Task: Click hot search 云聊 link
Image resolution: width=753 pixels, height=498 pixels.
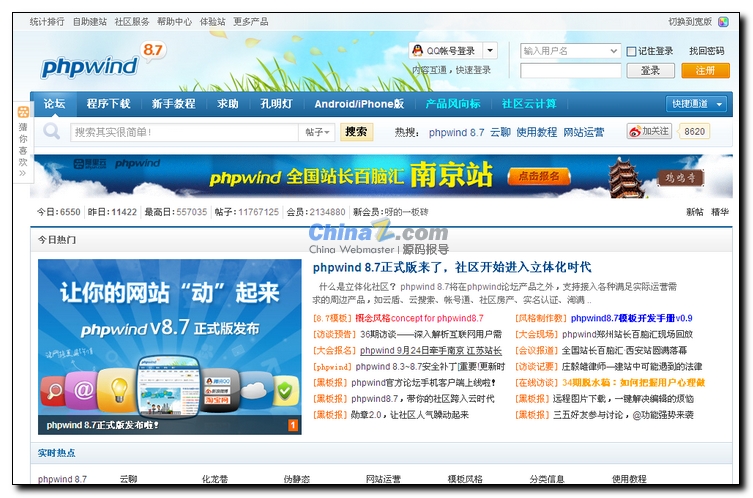Action: [500, 132]
